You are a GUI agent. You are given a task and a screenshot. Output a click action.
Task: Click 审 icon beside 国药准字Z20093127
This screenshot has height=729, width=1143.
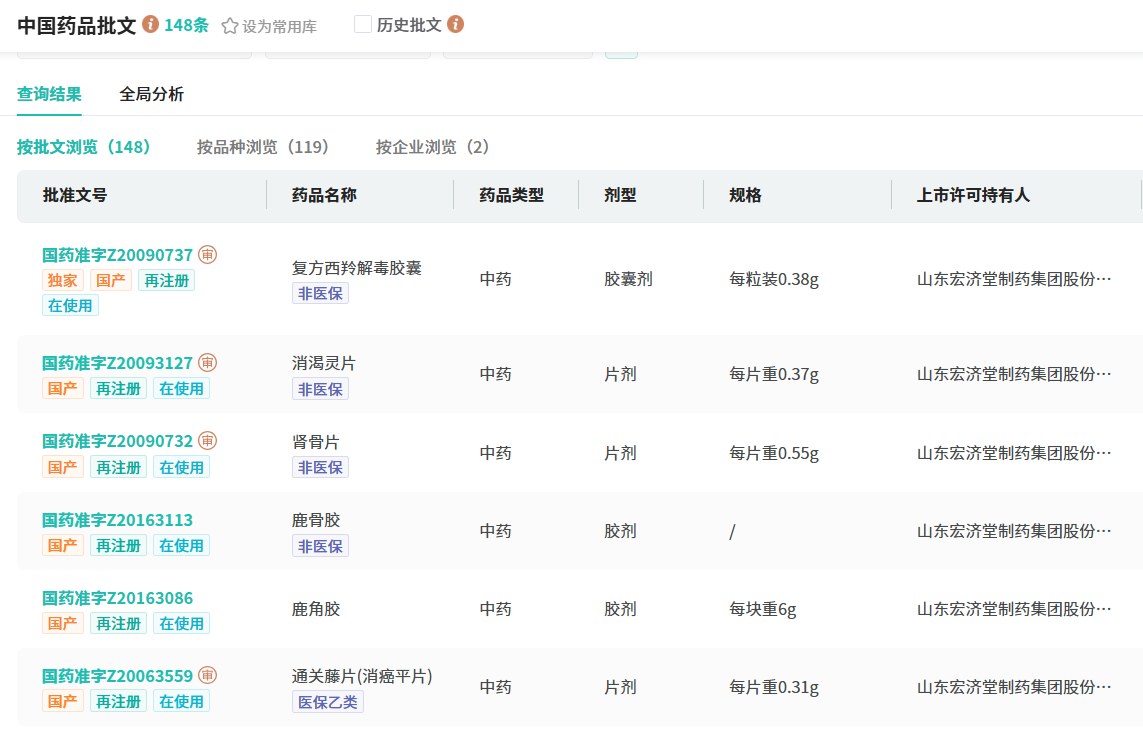(207, 363)
